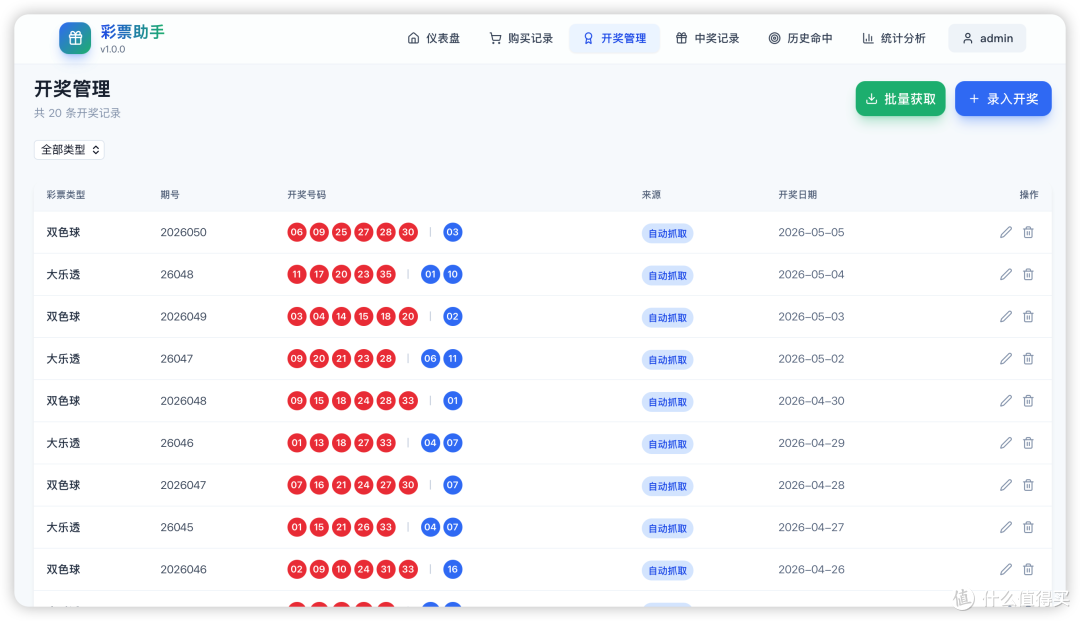Click issue number 26048
Screen dimensions: 1080x621
177,275
